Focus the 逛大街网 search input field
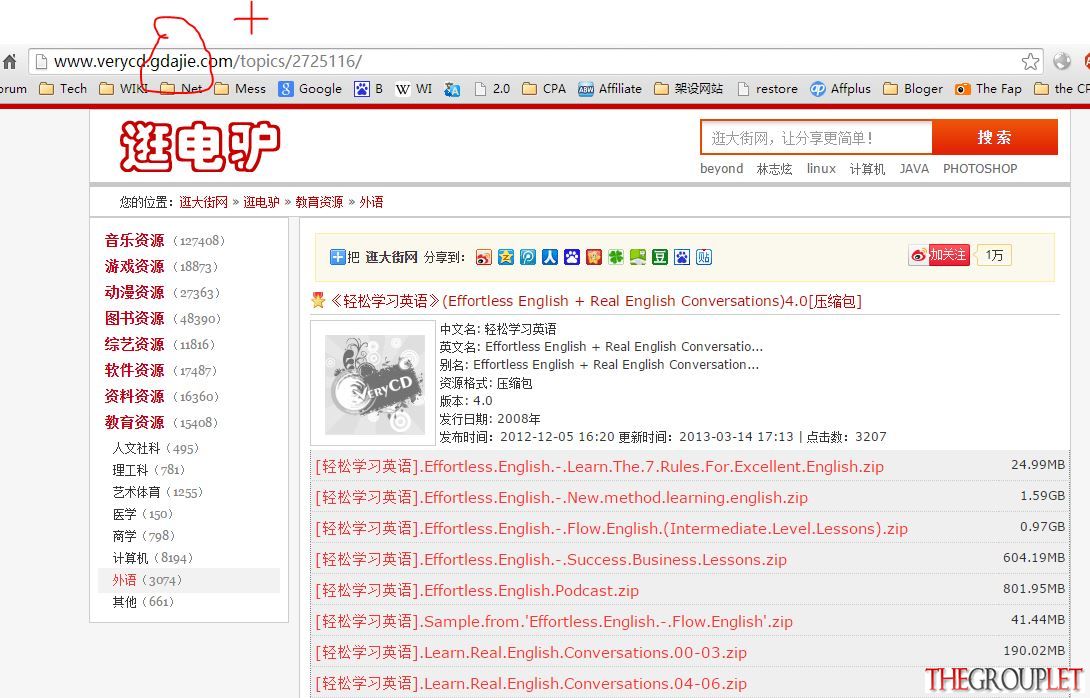 [x=816, y=138]
